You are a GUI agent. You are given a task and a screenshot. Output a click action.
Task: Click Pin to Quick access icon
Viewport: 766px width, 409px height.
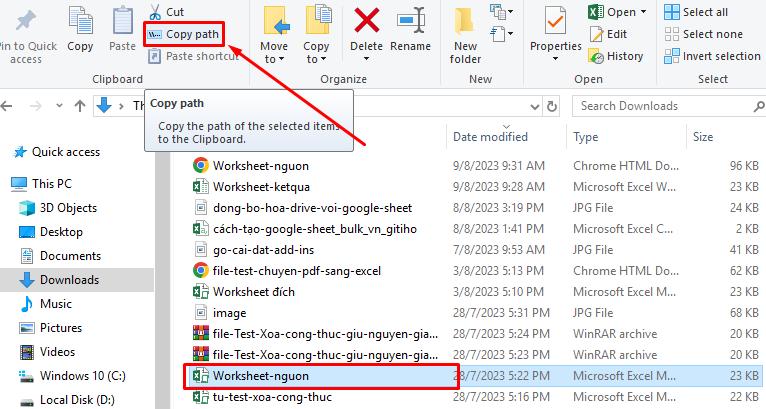tap(25, 20)
